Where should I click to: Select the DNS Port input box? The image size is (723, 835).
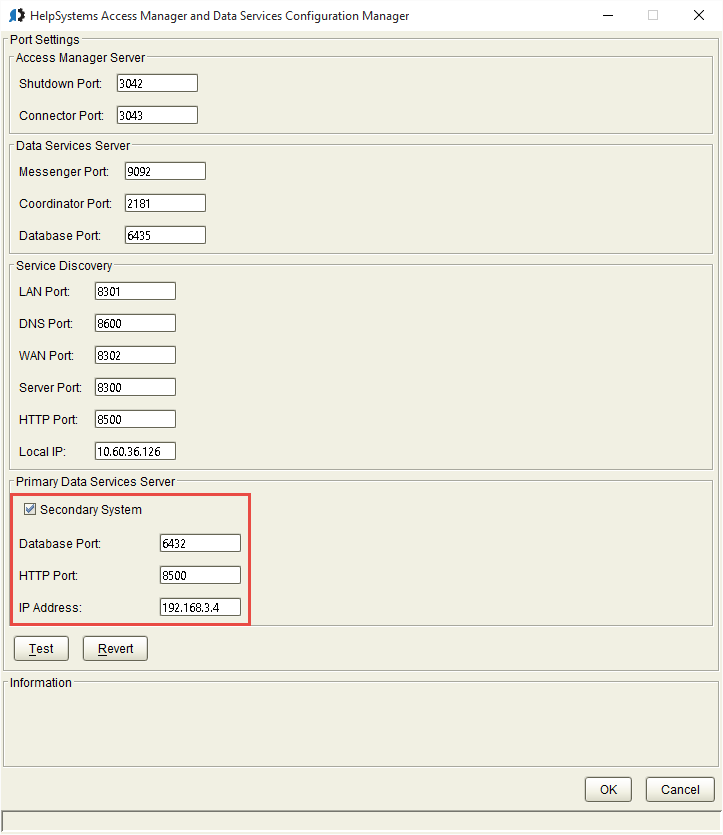tap(135, 323)
